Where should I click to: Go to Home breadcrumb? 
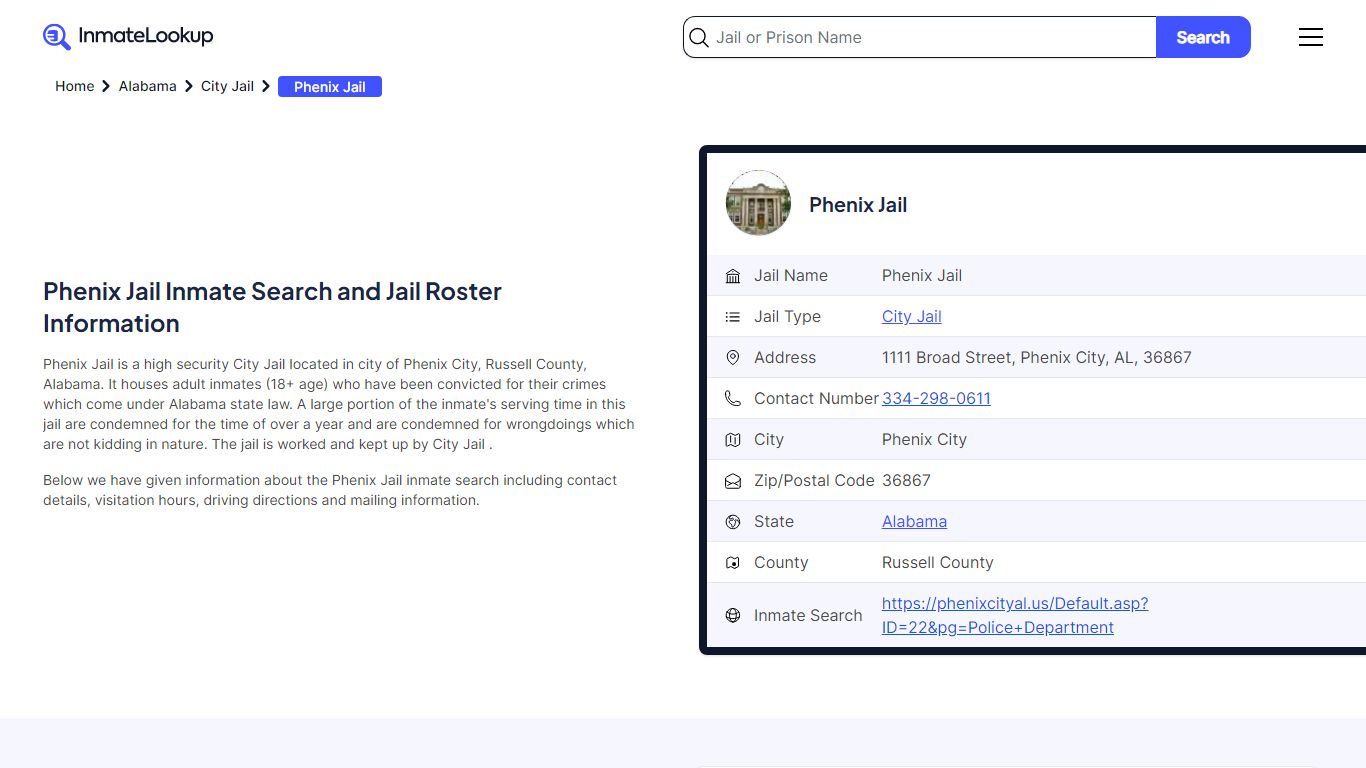click(75, 86)
